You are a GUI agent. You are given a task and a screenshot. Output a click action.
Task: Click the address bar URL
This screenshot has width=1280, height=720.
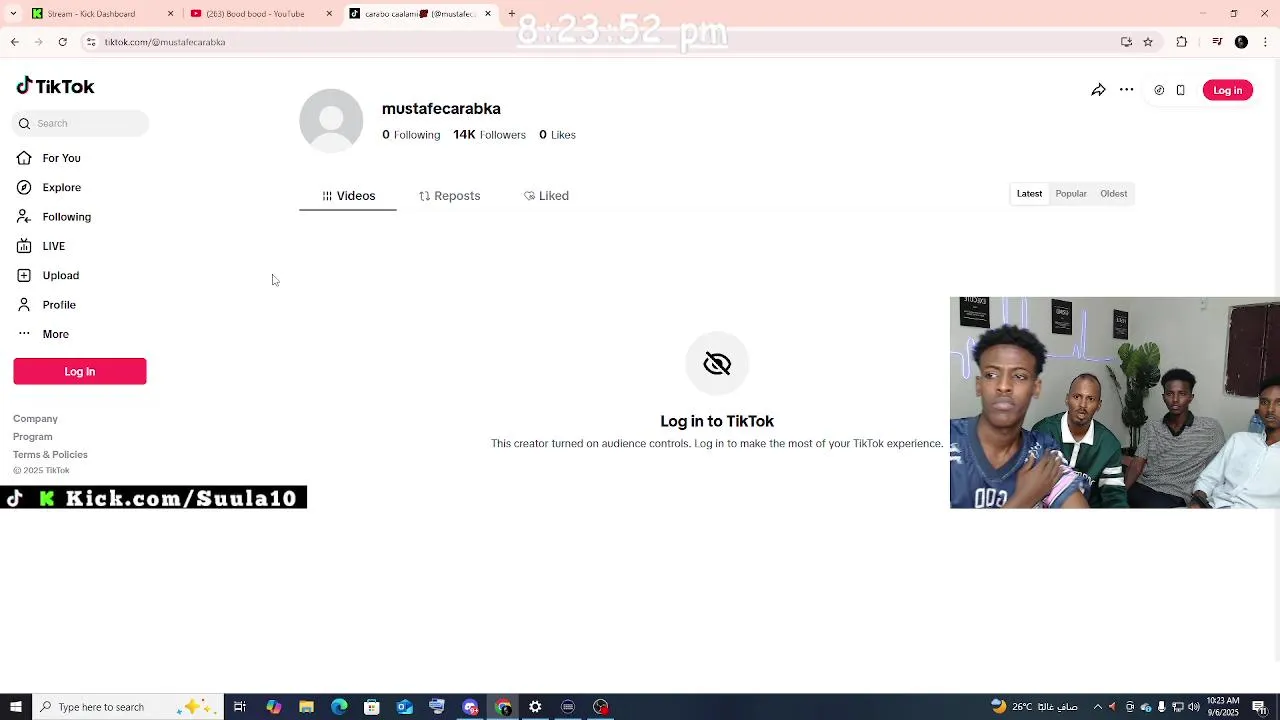tap(165, 42)
